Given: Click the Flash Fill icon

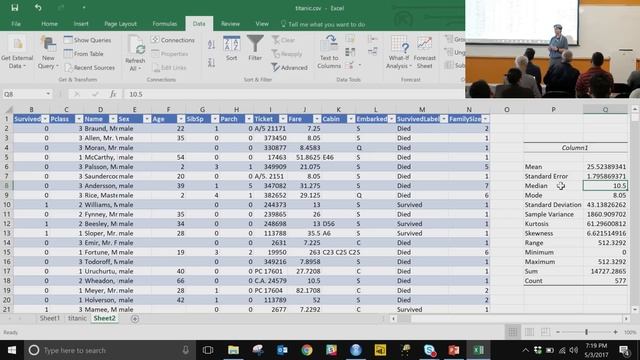Looking at the screenshot, I should (x=350, y=40).
